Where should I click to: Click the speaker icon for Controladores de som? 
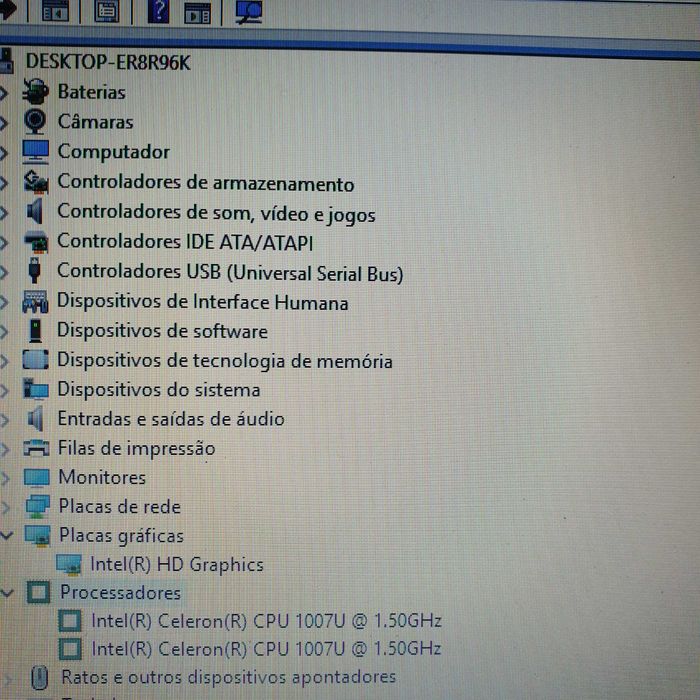coord(35,212)
